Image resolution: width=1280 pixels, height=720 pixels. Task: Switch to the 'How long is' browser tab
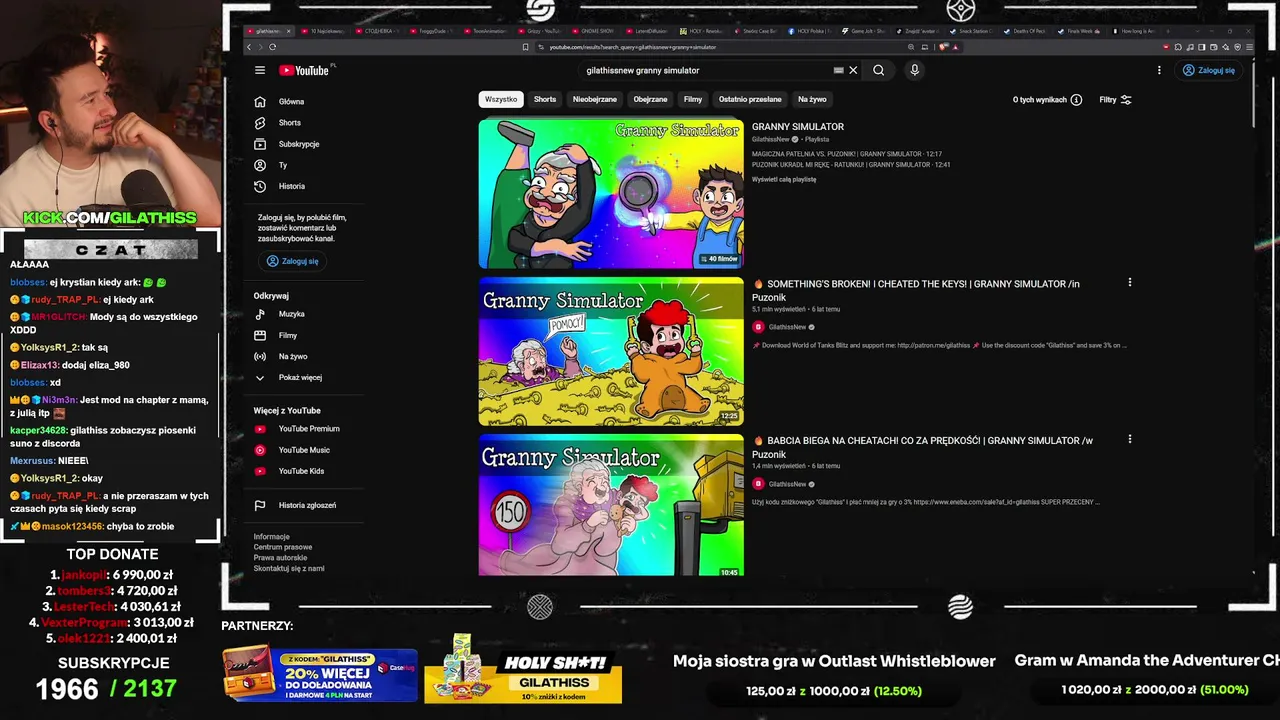pos(1135,31)
